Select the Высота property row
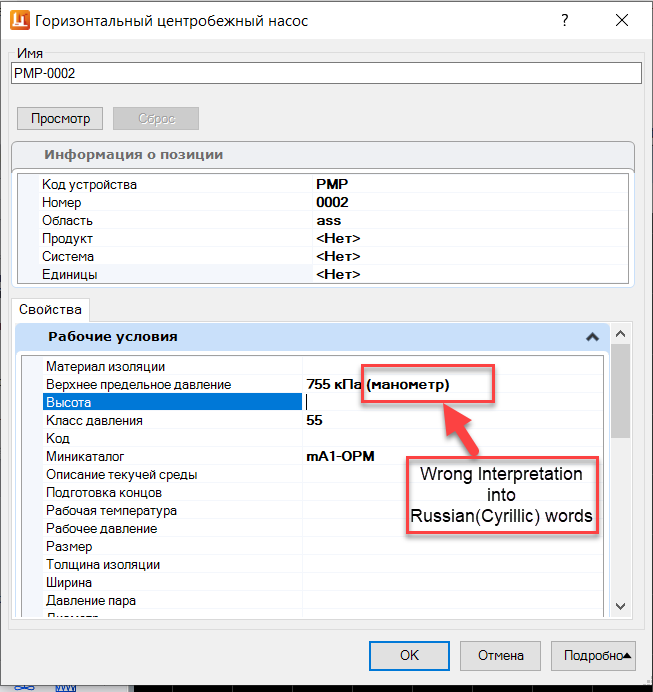 (x=323, y=402)
